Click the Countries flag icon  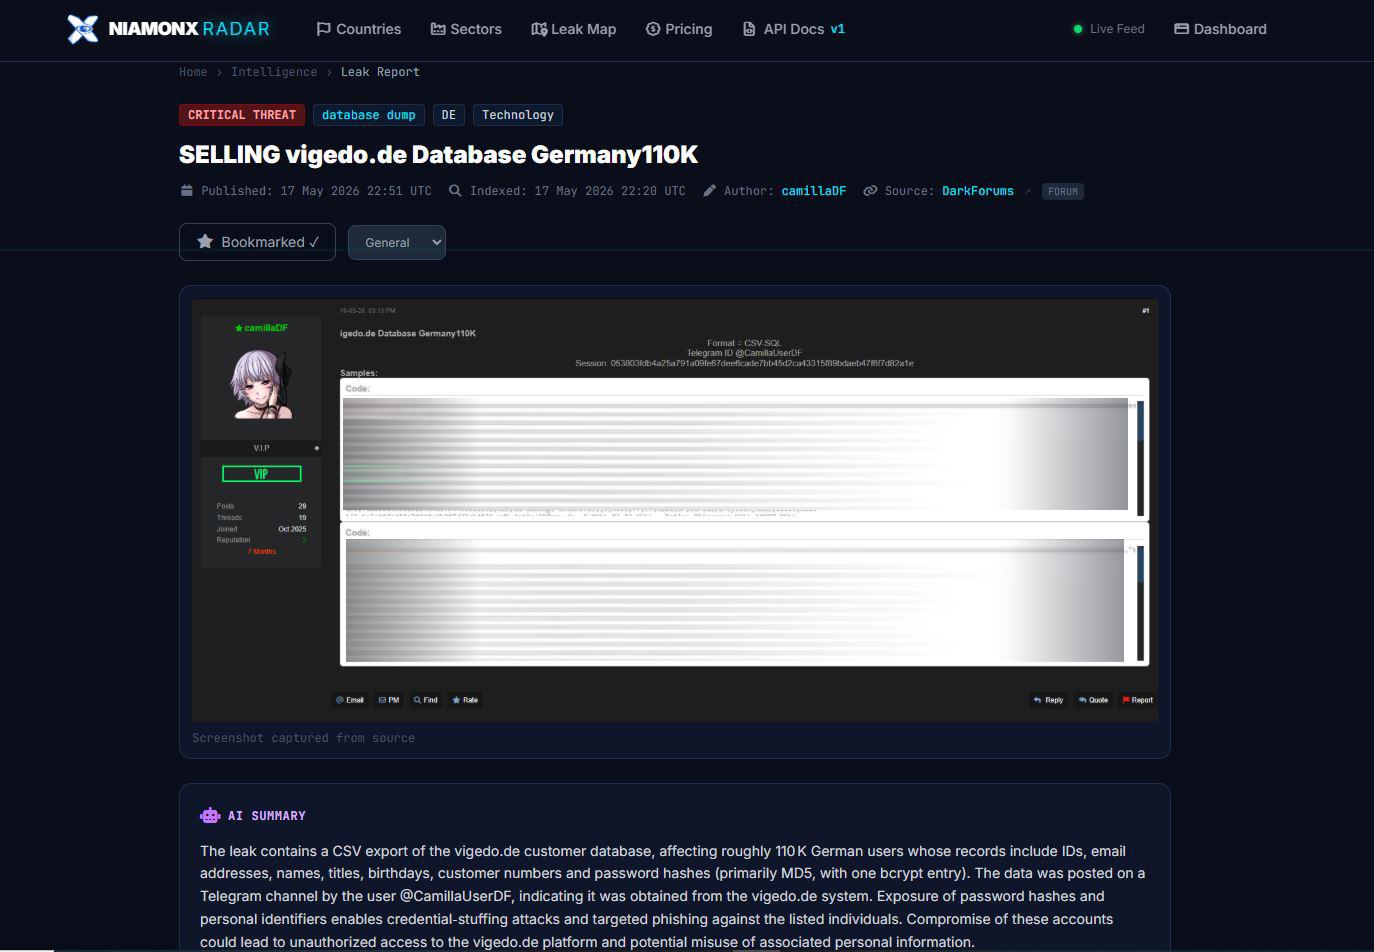pyautogui.click(x=323, y=29)
